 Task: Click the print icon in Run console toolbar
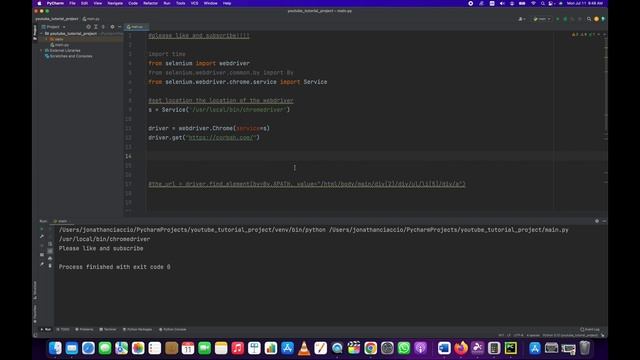pyautogui.click(x=50, y=258)
